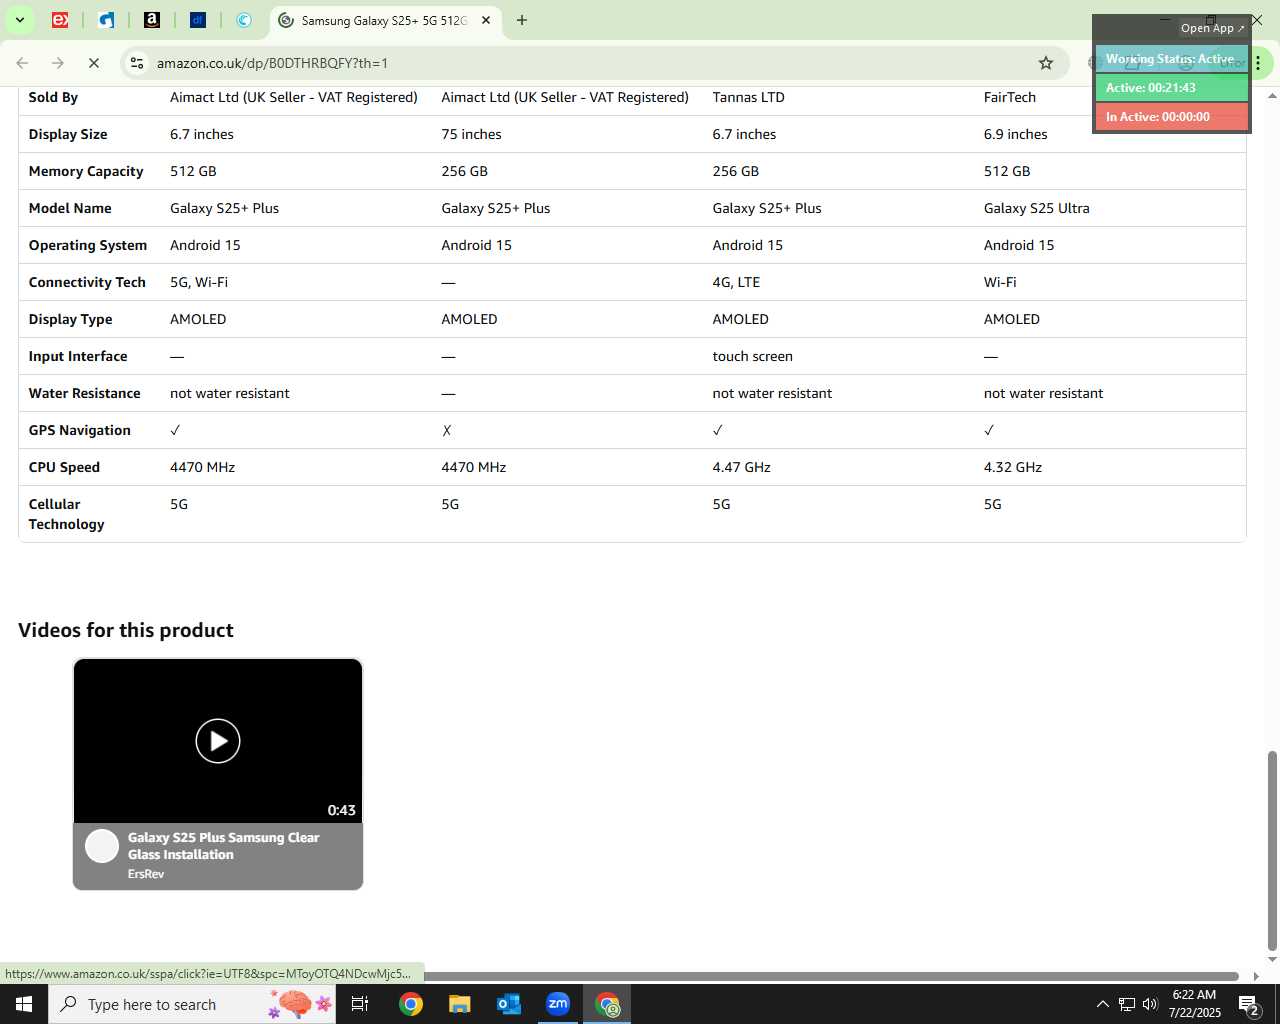1280x1024 pixels.
Task: Click the Videos for this product heading
Action: coord(126,630)
